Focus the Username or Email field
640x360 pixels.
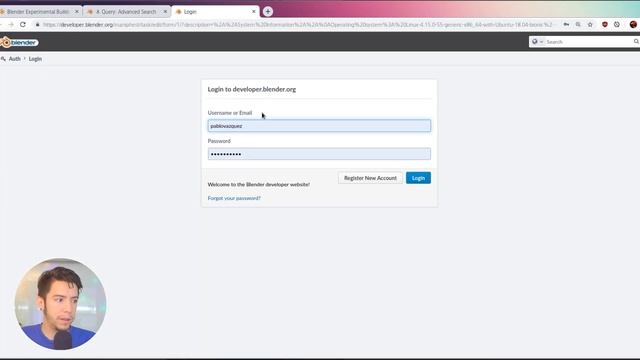coord(319,126)
